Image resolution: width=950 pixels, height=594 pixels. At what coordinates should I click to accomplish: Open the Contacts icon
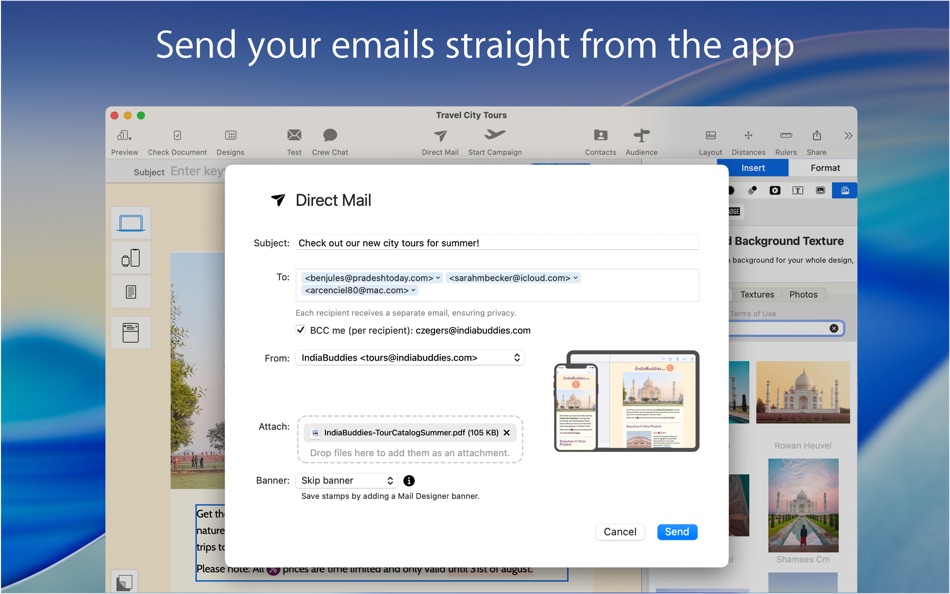[600, 135]
